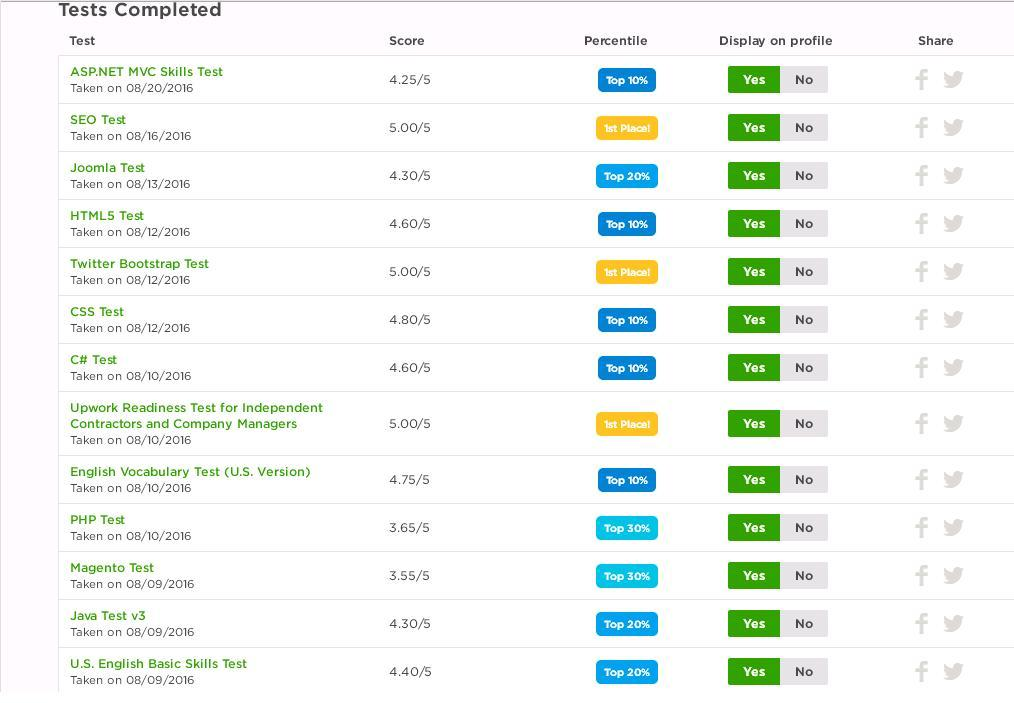Select Yes for U.S. English Basic Skills Test
This screenshot has width=1014, height=703.
754,672
